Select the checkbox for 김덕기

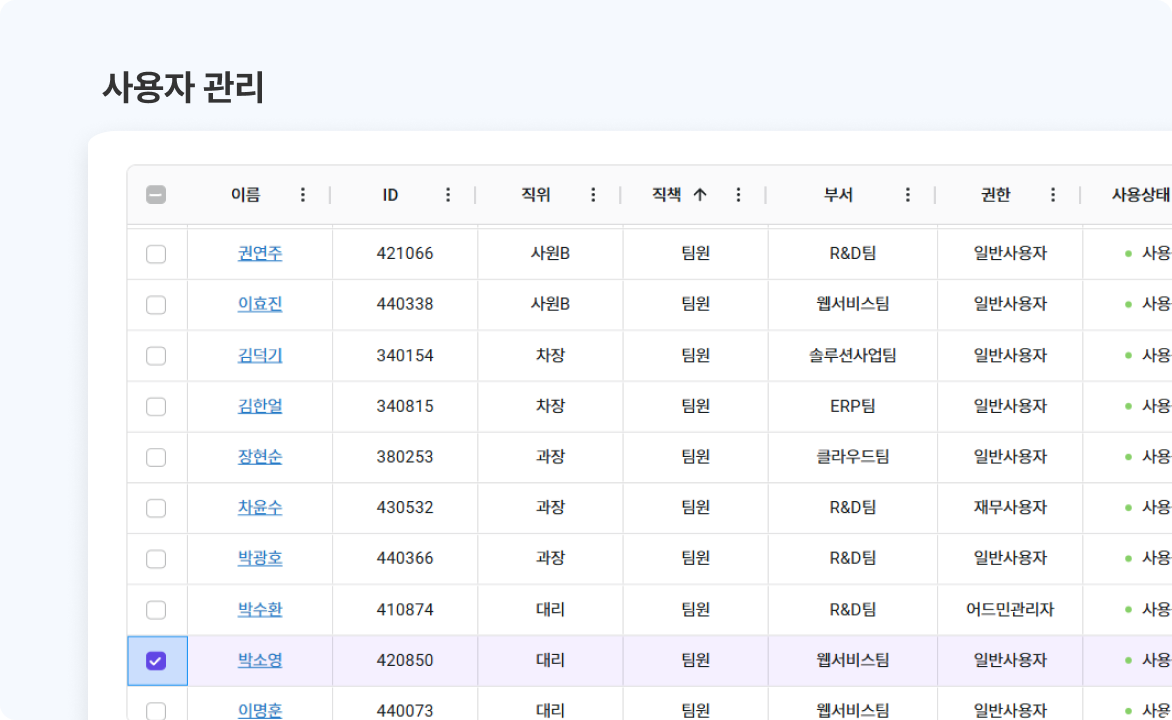tap(156, 355)
